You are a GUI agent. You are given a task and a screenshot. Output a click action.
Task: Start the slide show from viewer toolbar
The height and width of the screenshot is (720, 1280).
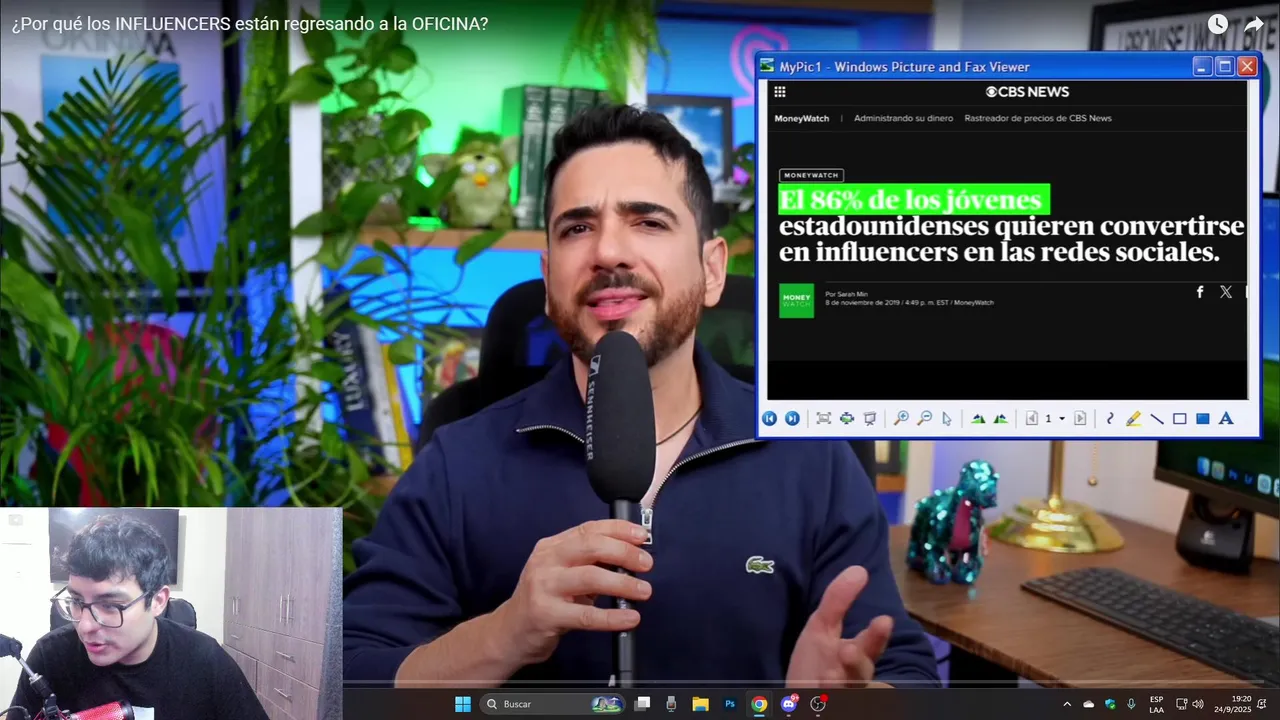[x=870, y=419]
